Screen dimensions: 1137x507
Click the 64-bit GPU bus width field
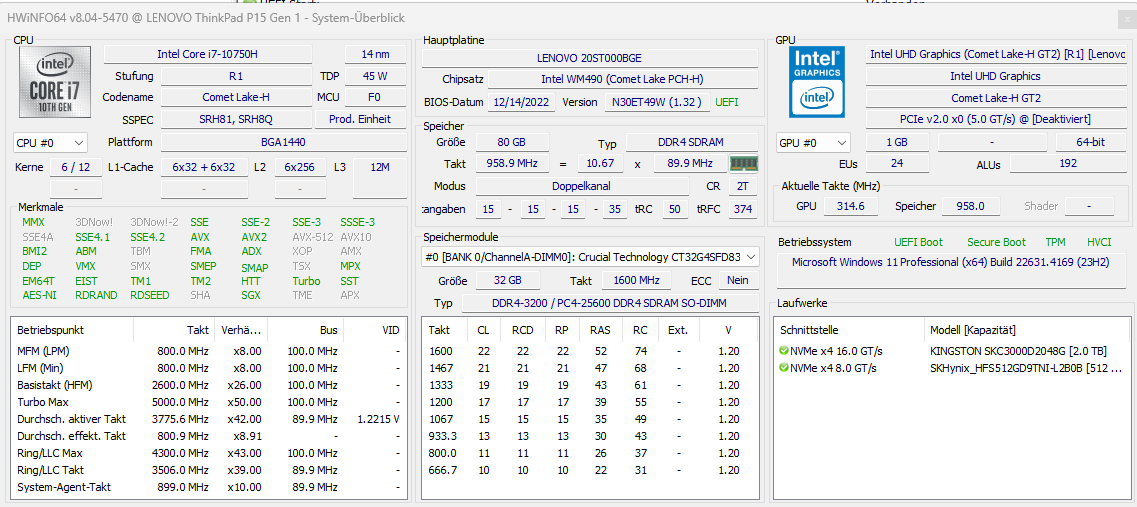pos(1091,142)
